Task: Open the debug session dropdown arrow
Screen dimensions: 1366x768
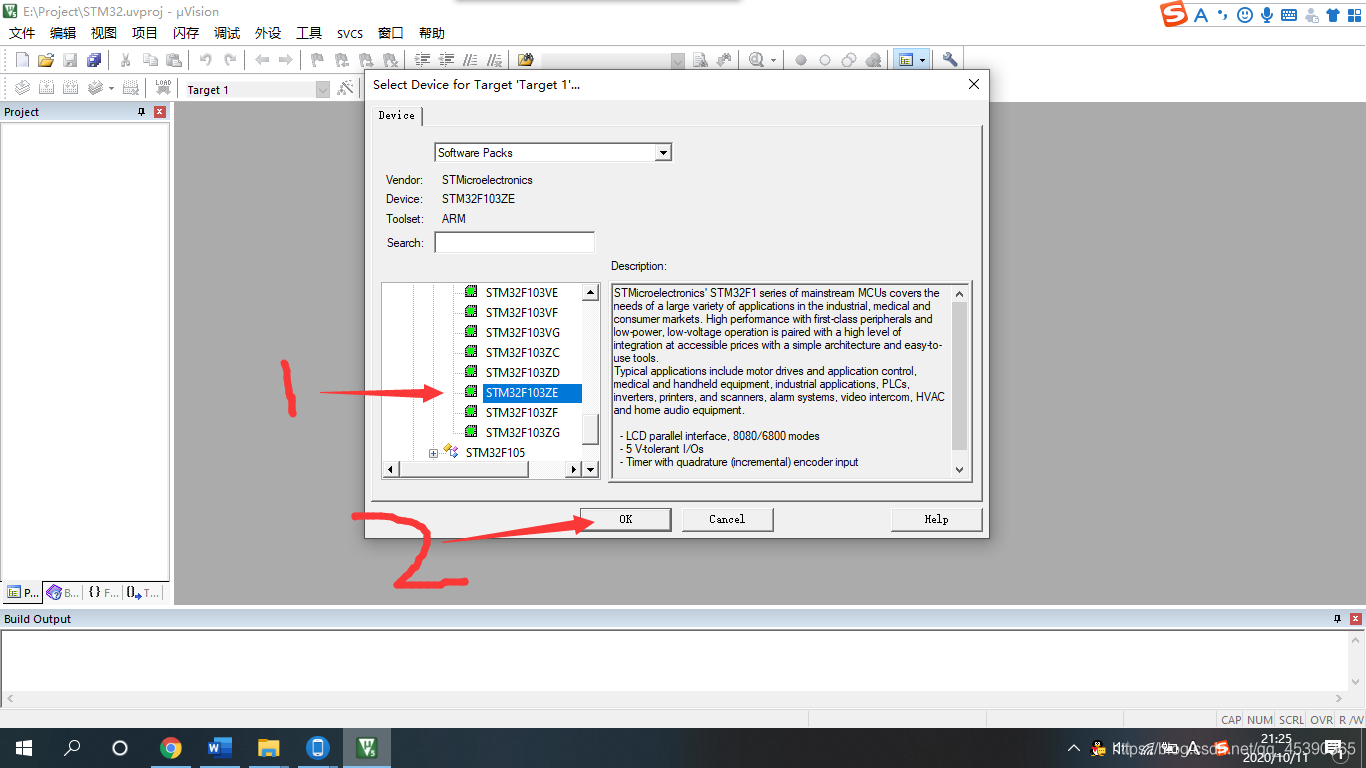Action: 773,60
